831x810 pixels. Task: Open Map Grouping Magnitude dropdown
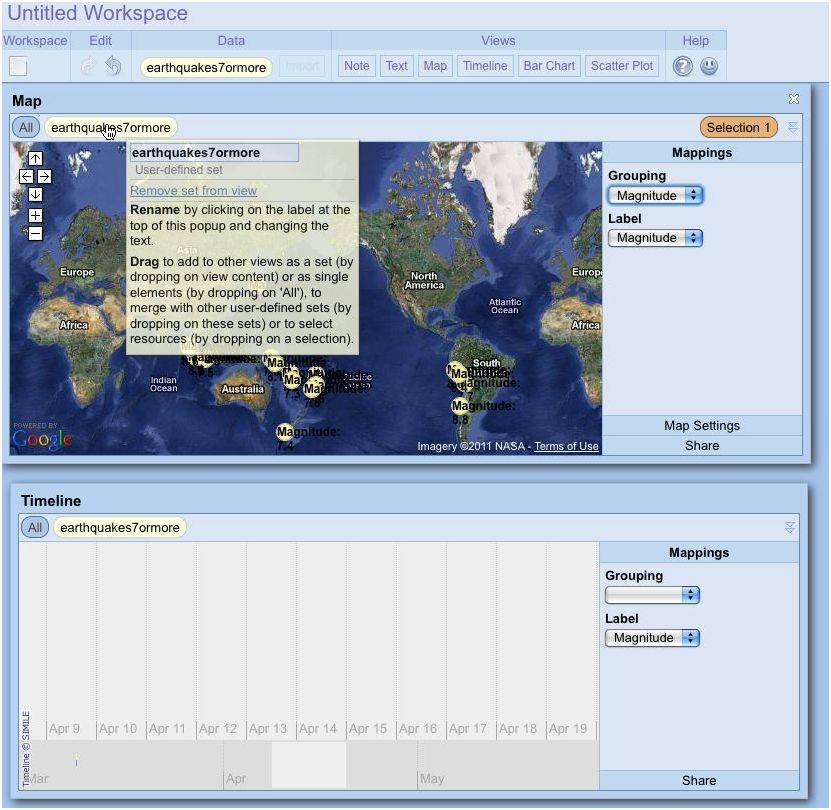click(656, 195)
